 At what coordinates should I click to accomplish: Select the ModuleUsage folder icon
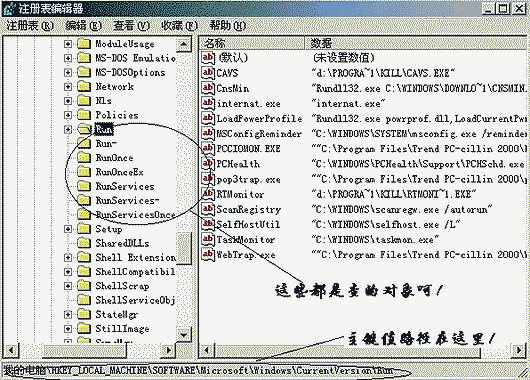(84, 44)
